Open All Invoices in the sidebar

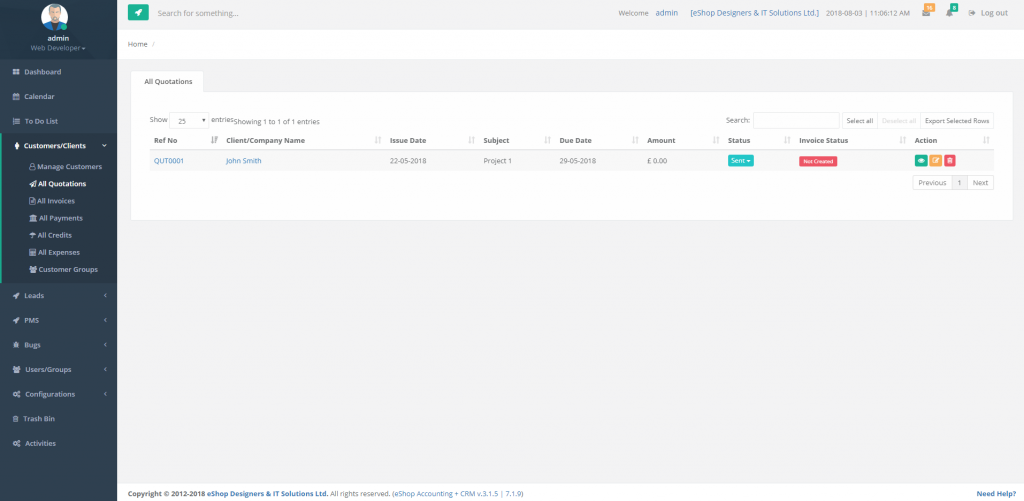pyautogui.click(x=56, y=201)
